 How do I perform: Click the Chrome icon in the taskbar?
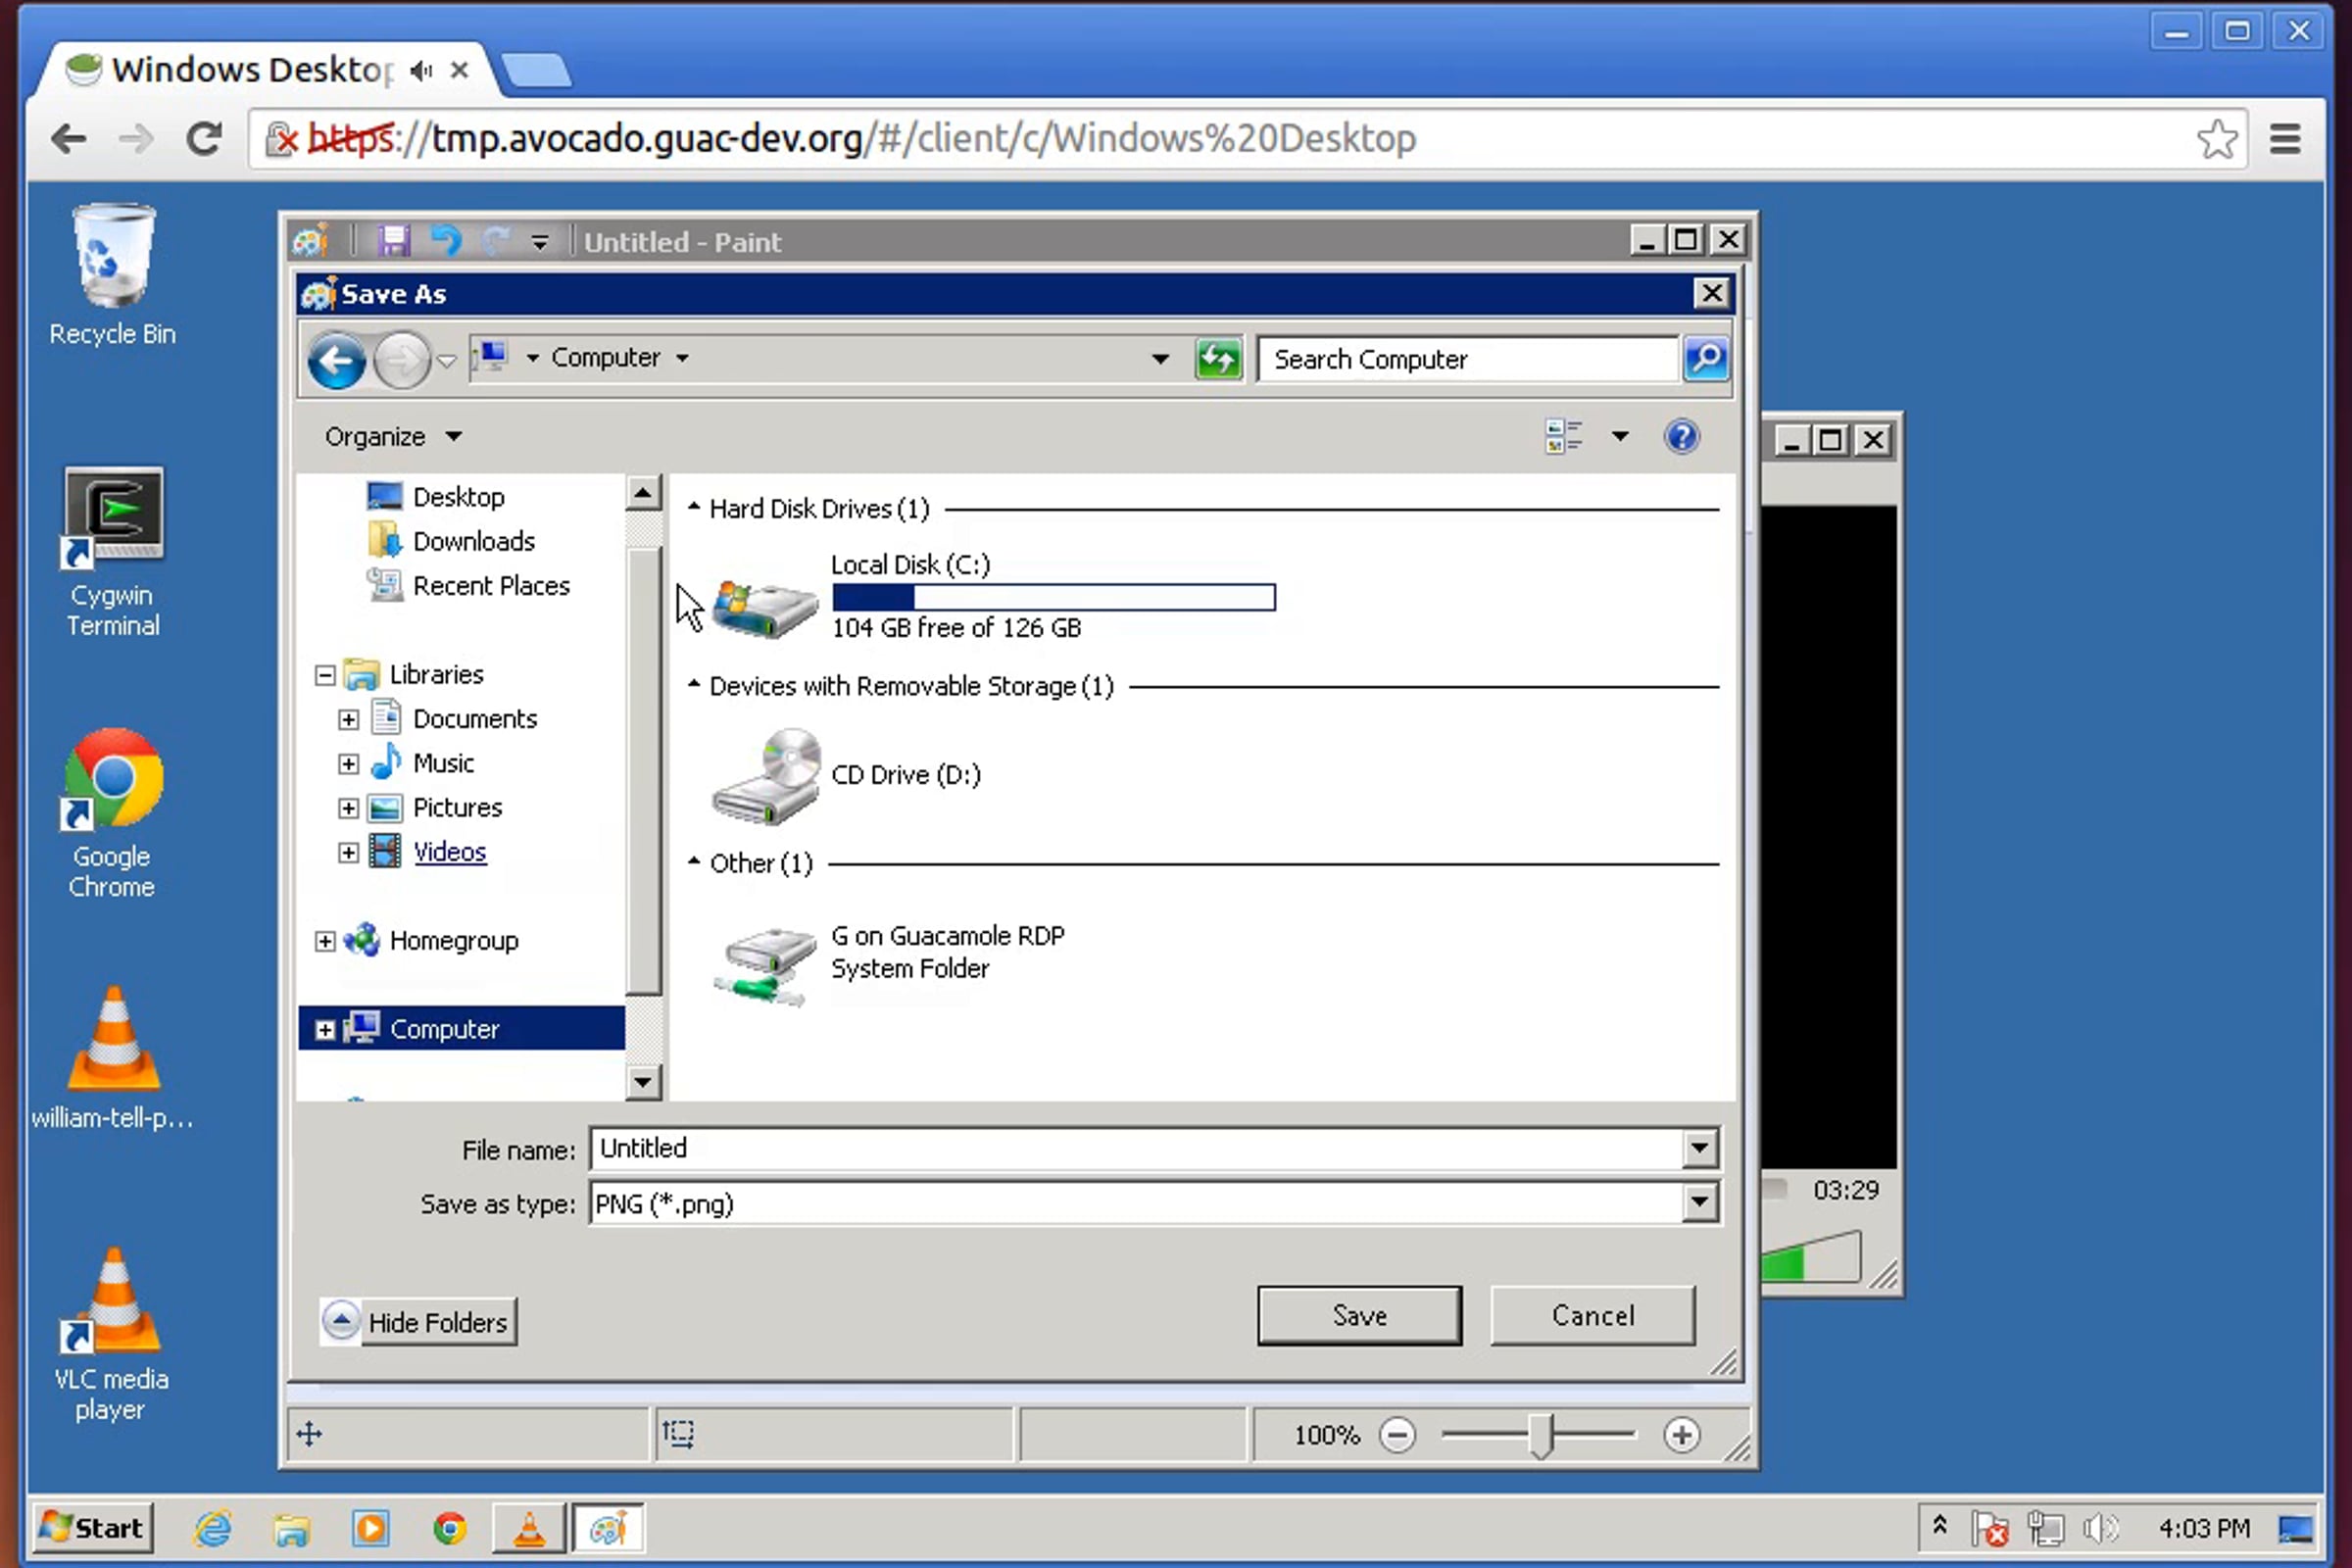pos(450,1528)
